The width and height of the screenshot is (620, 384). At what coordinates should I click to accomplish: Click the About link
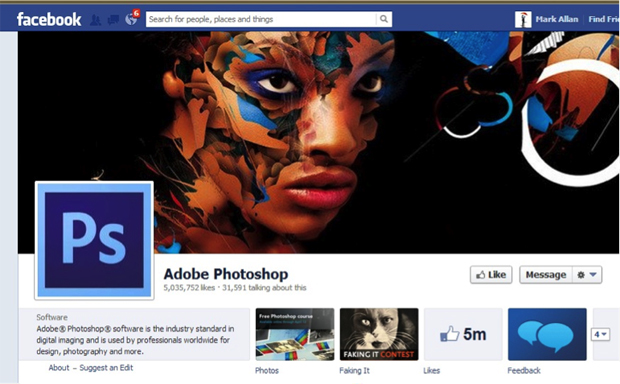coord(59,368)
